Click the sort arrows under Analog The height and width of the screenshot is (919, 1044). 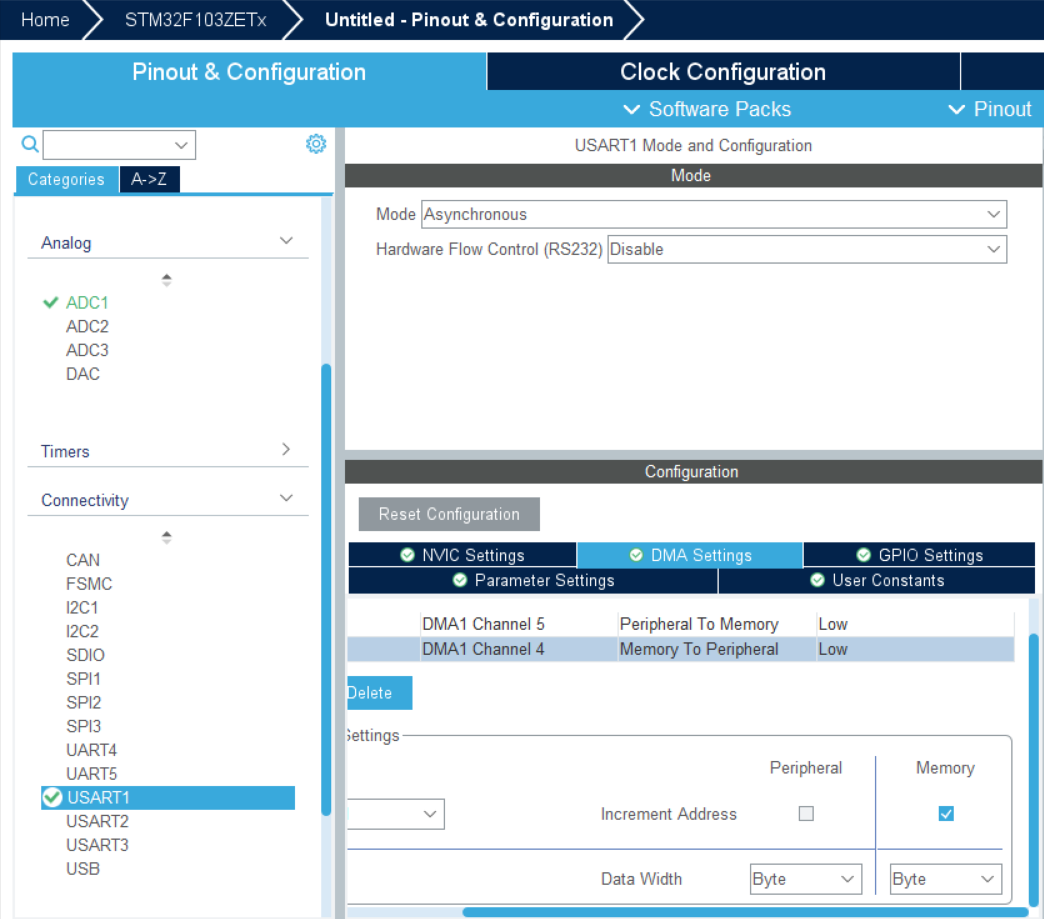(166, 280)
